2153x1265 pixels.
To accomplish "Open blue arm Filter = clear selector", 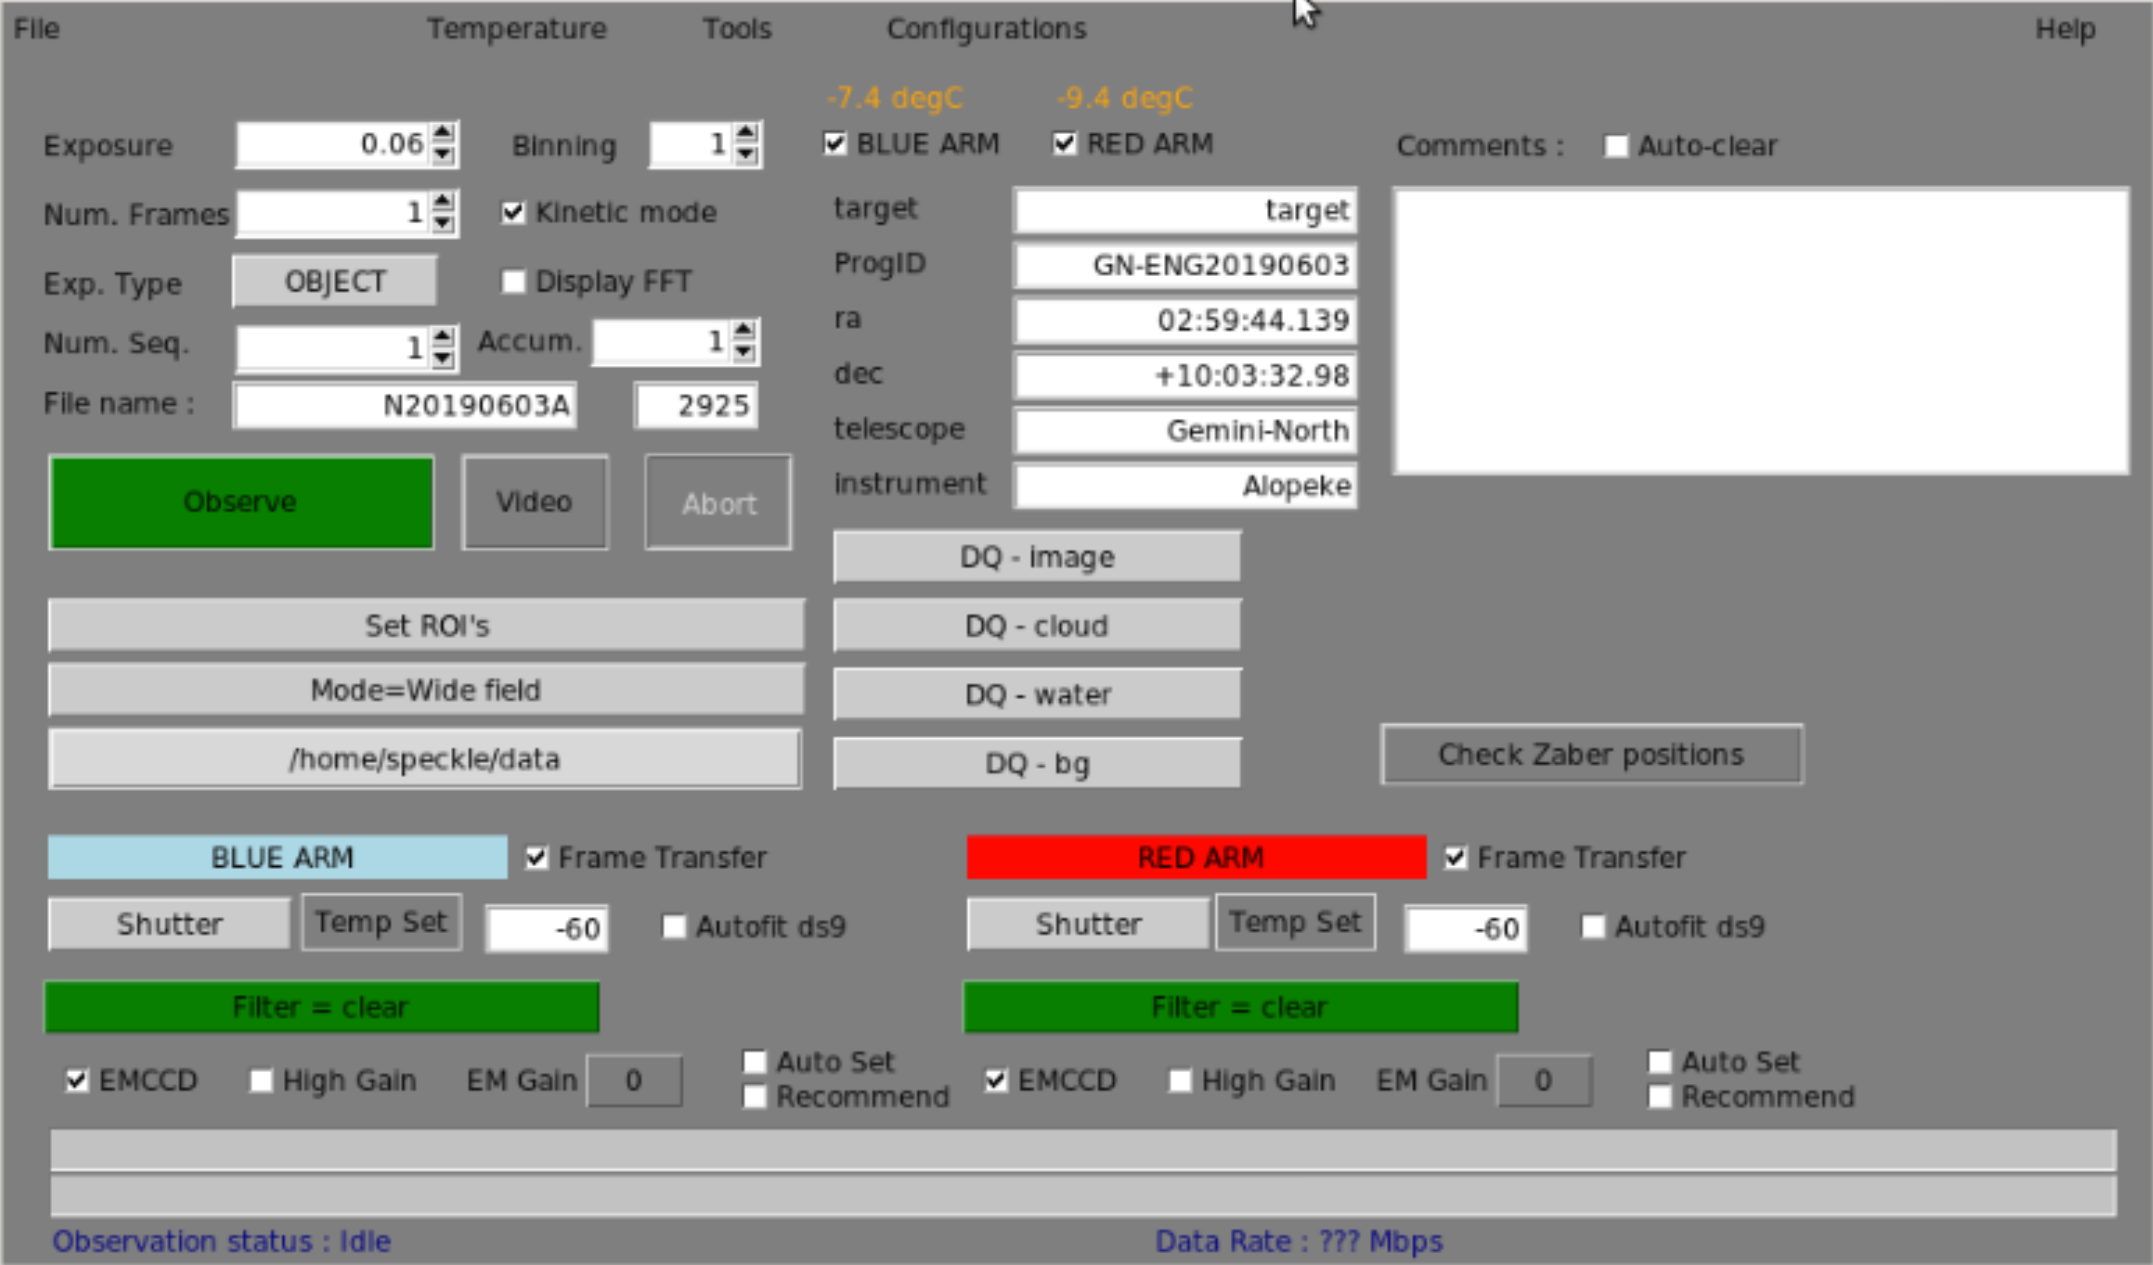I will coord(322,1006).
